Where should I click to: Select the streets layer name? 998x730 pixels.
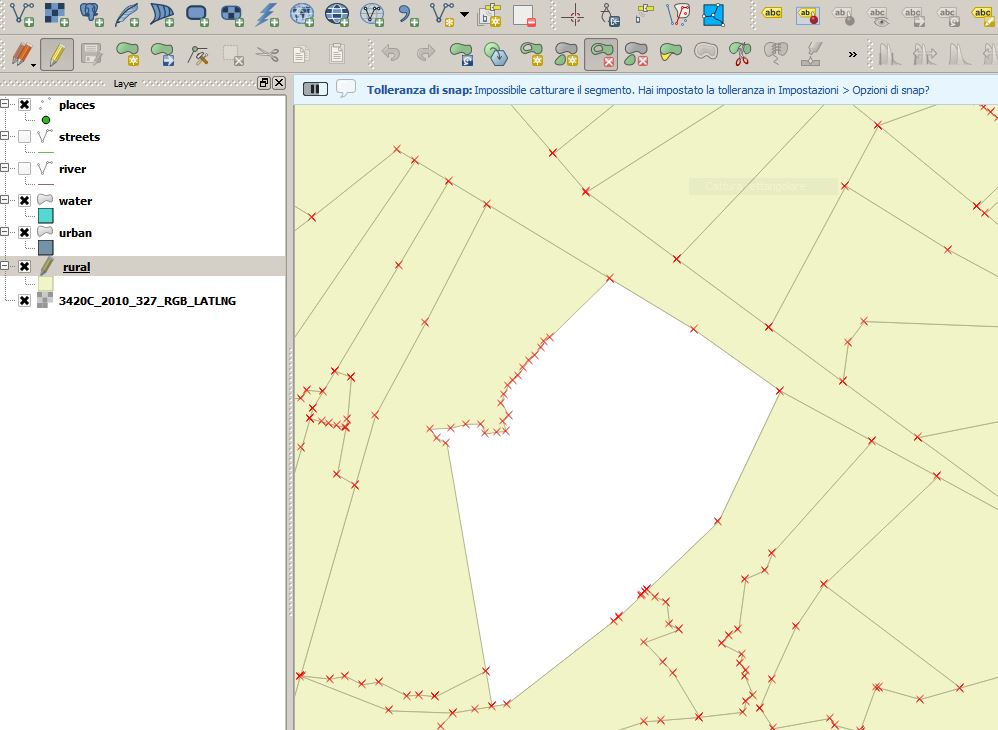tap(80, 137)
